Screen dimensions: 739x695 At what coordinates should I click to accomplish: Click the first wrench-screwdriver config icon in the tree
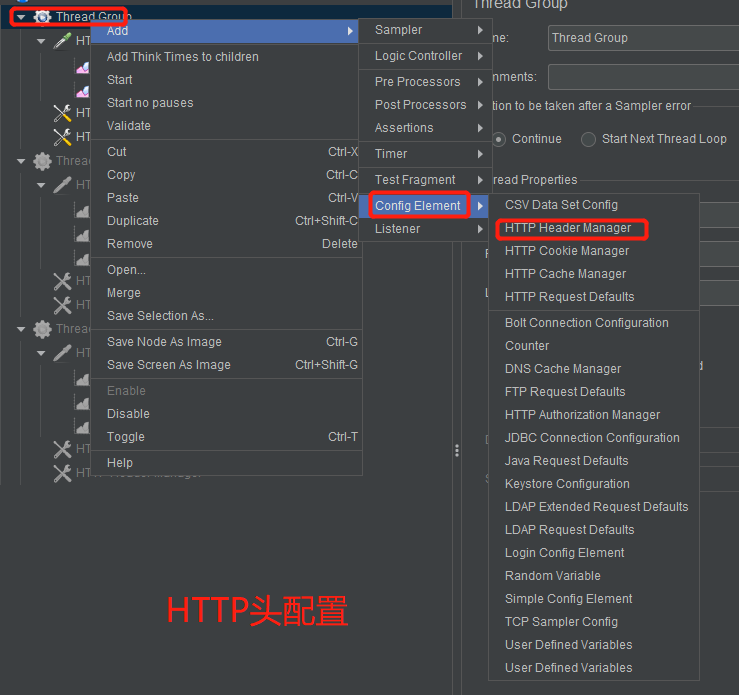tap(62, 113)
